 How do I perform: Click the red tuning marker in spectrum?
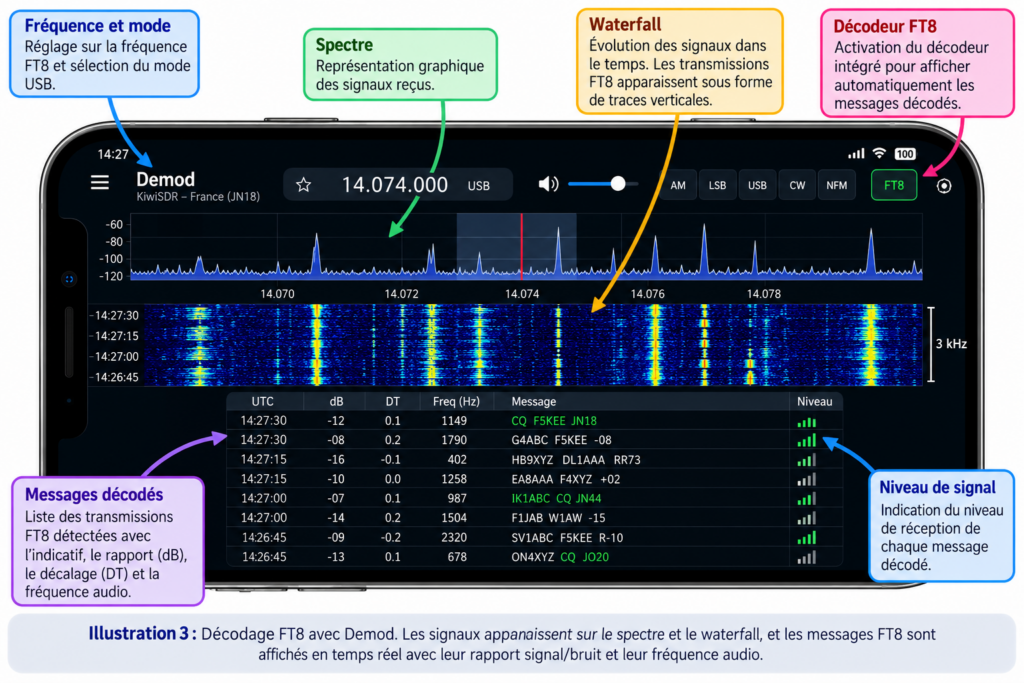(521, 246)
